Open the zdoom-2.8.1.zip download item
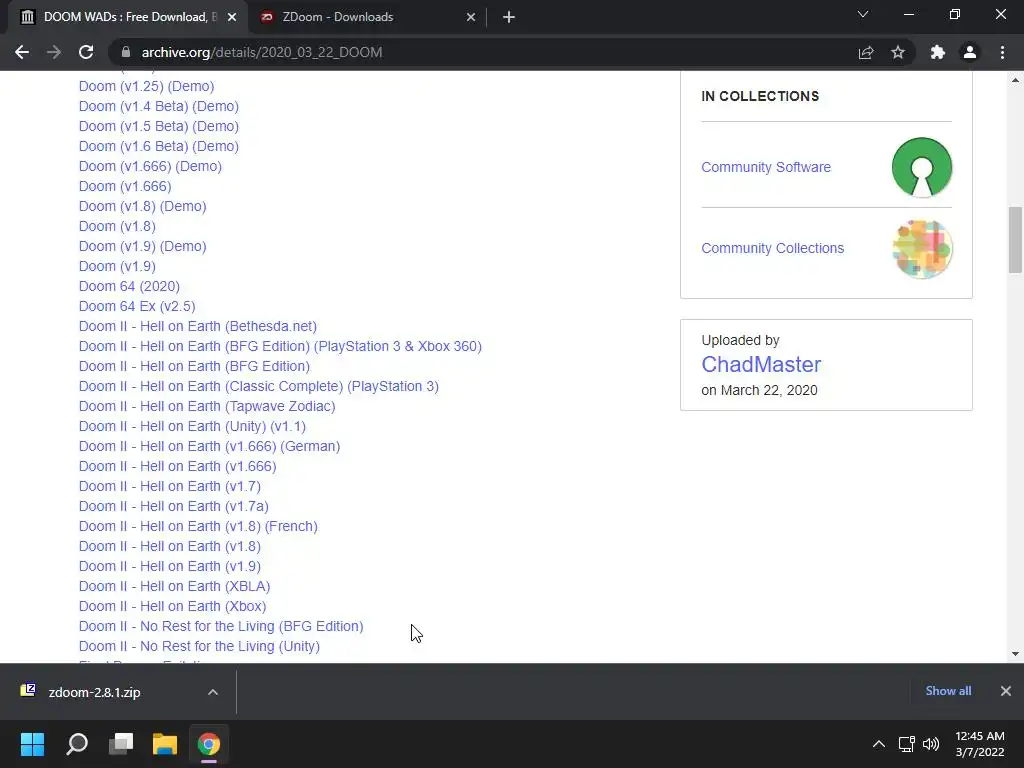 coord(95,692)
